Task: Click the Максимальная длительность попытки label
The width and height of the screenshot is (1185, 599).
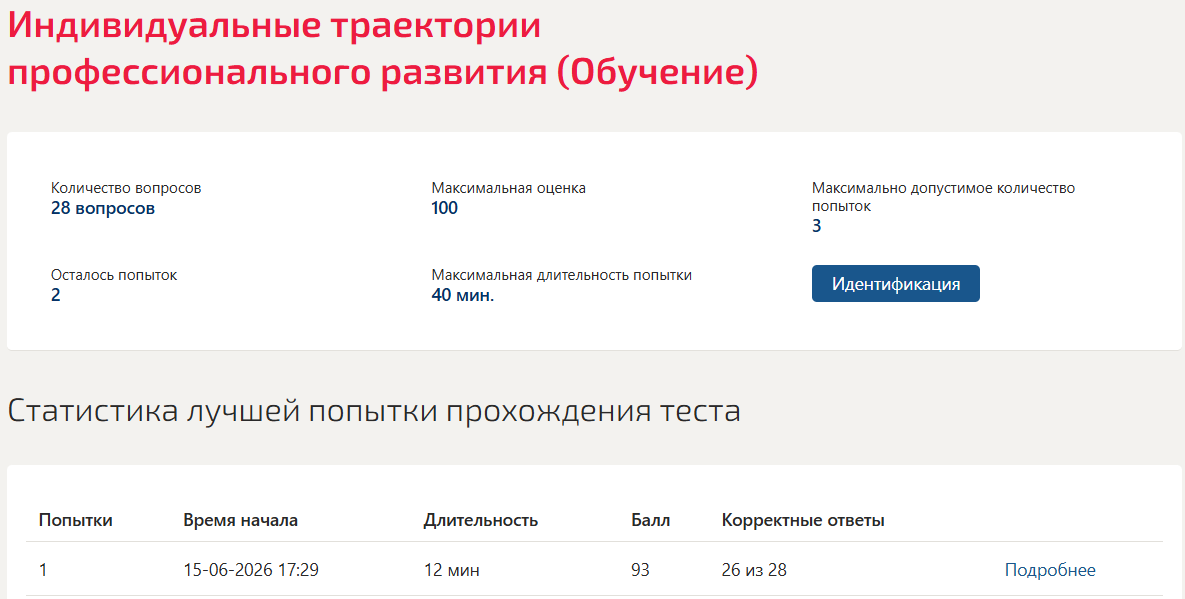Action: [562, 275]
